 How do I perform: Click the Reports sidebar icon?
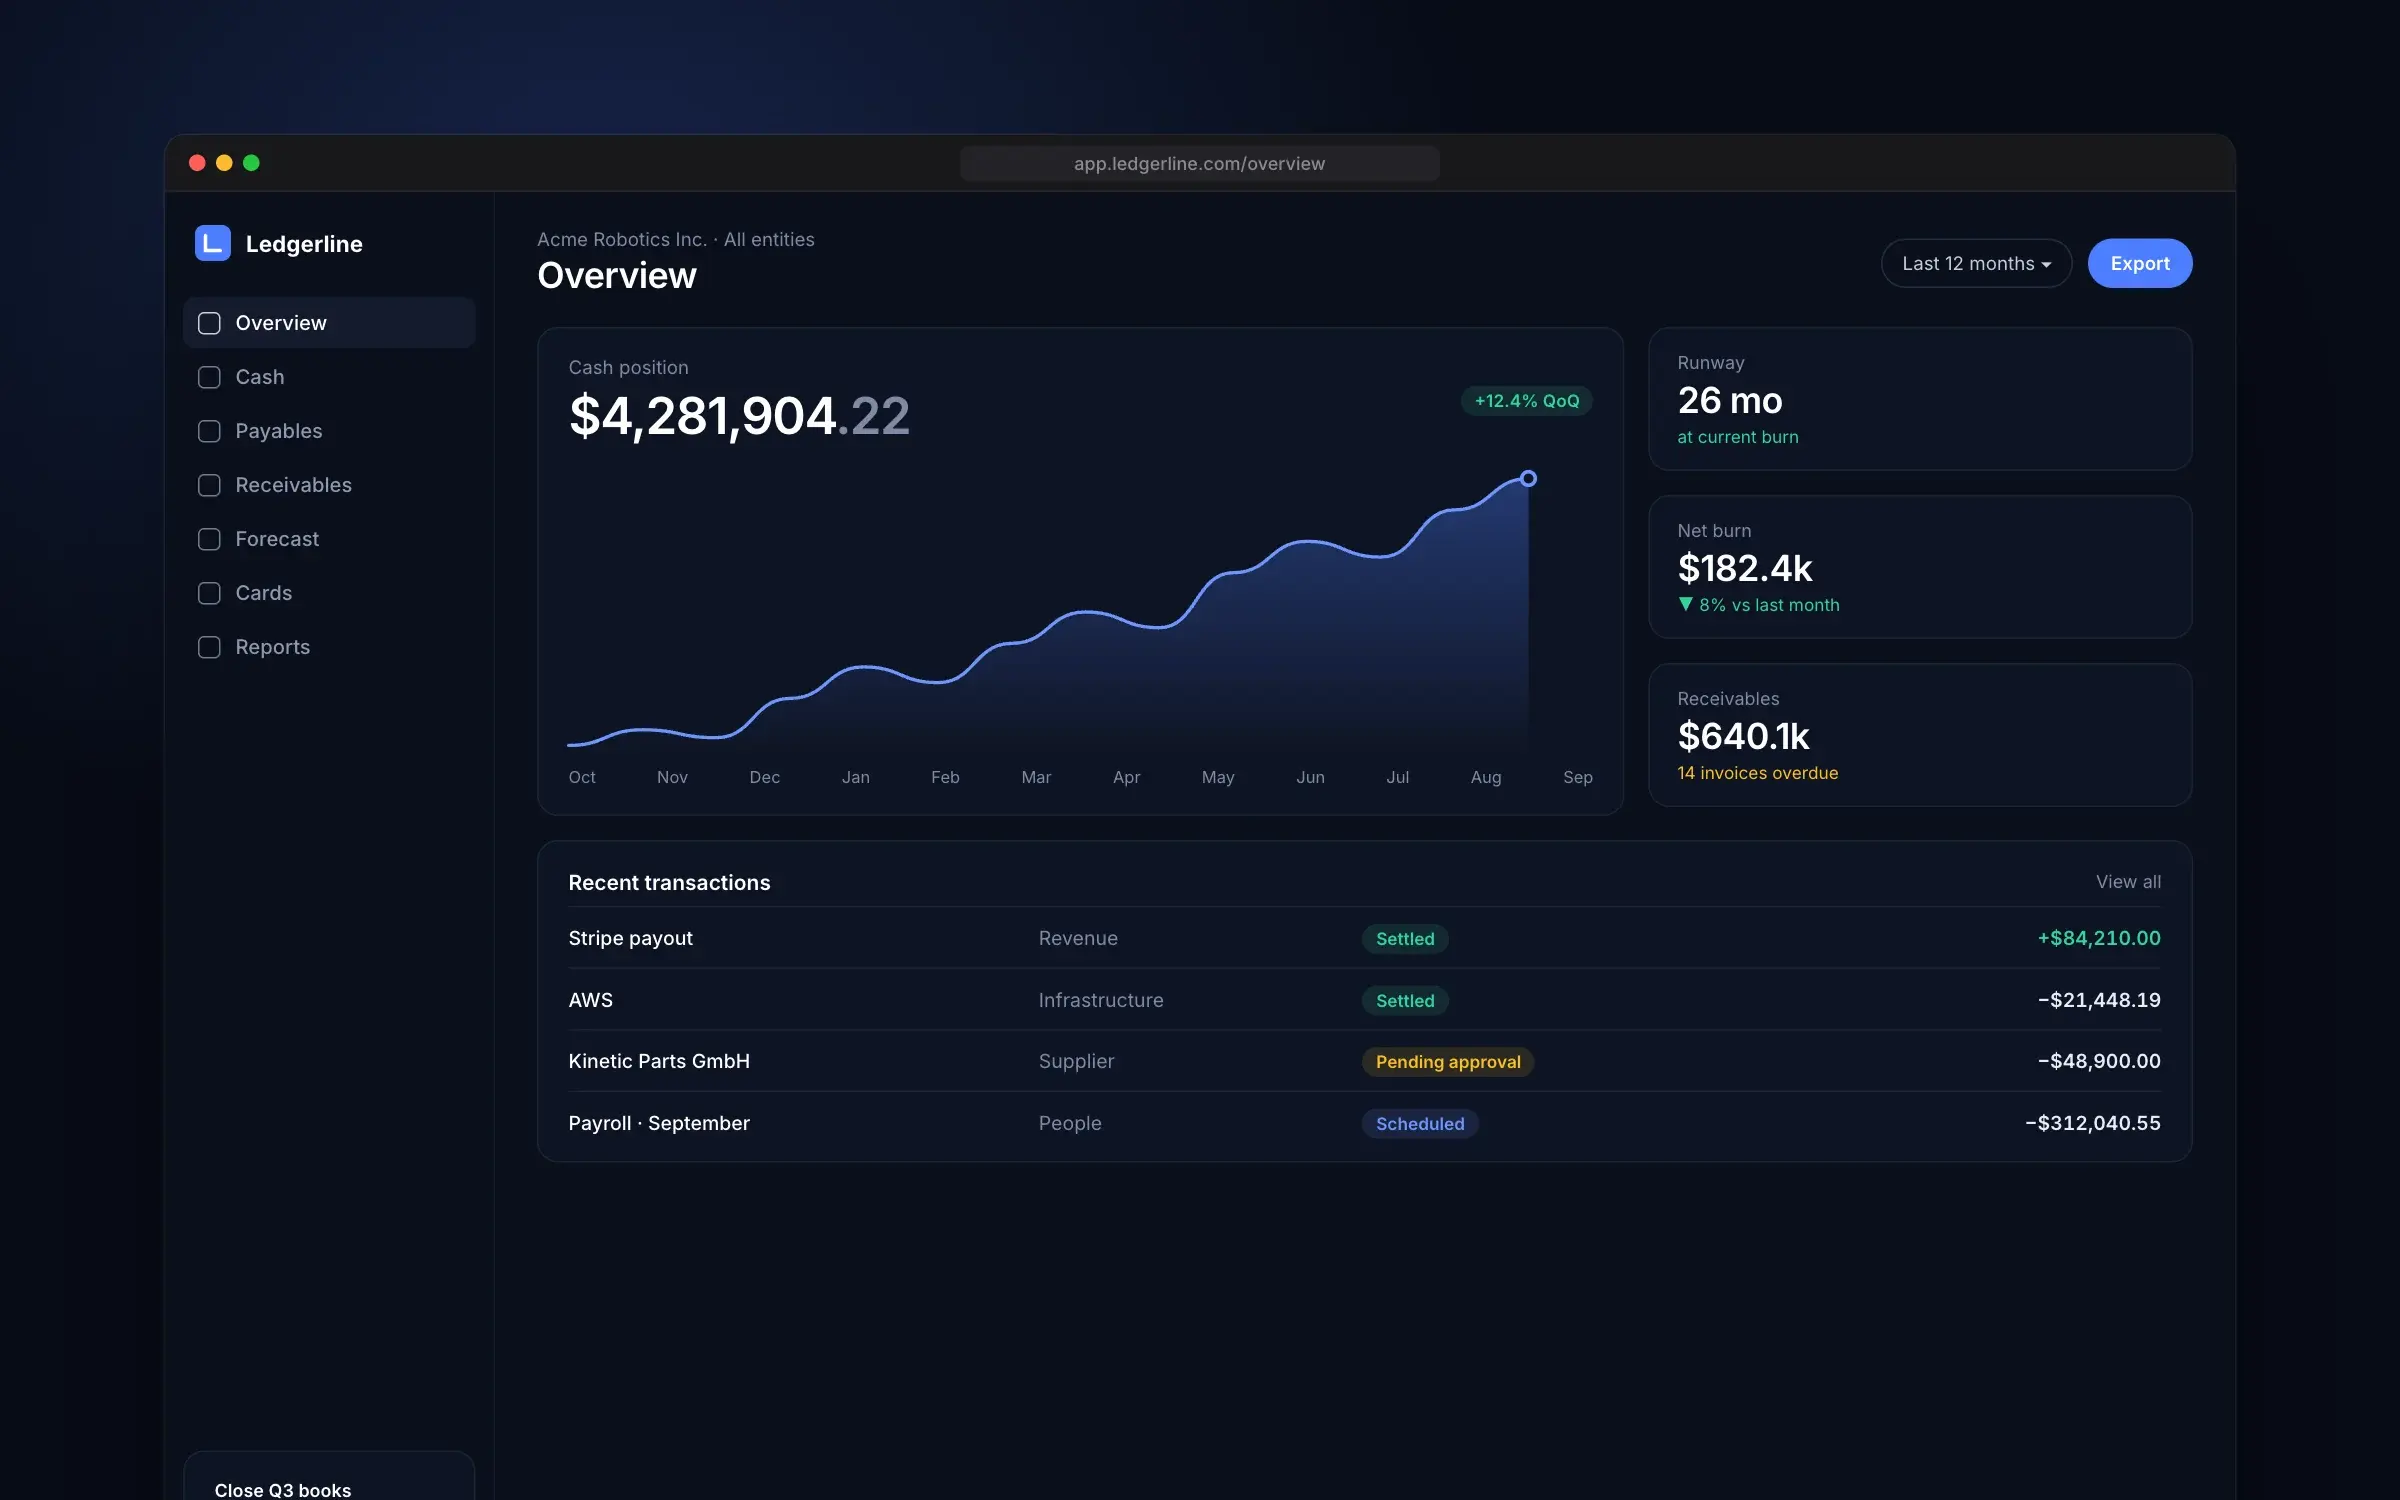209,647
